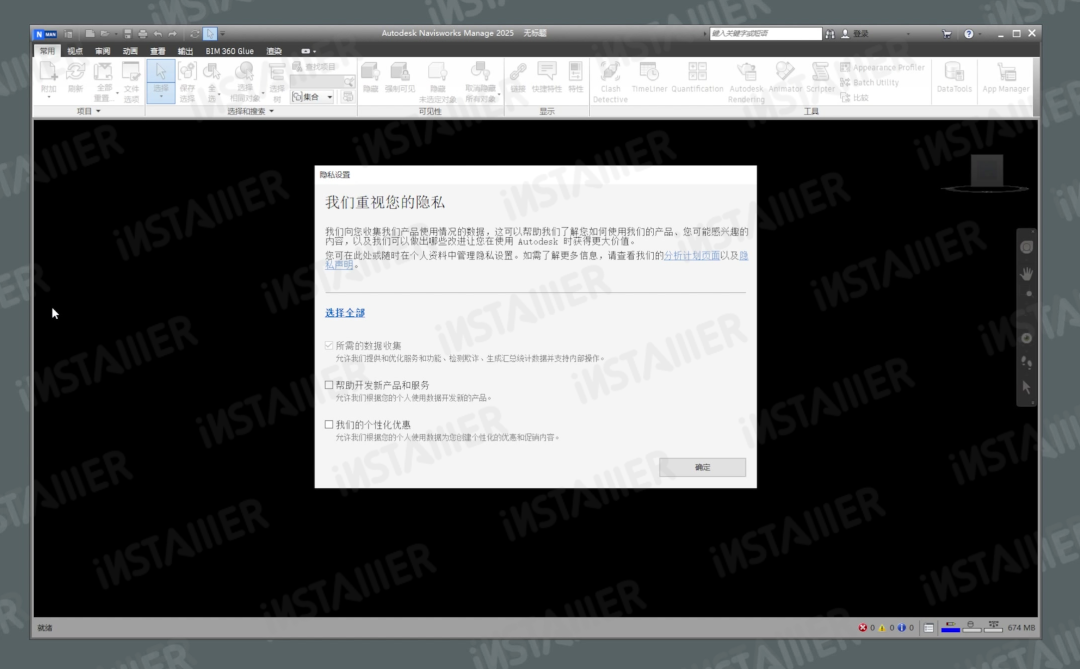Click the Reset All (全部重置) icon
The image size is (1080, 669).
pyautogui.click(x=103, y=71)
